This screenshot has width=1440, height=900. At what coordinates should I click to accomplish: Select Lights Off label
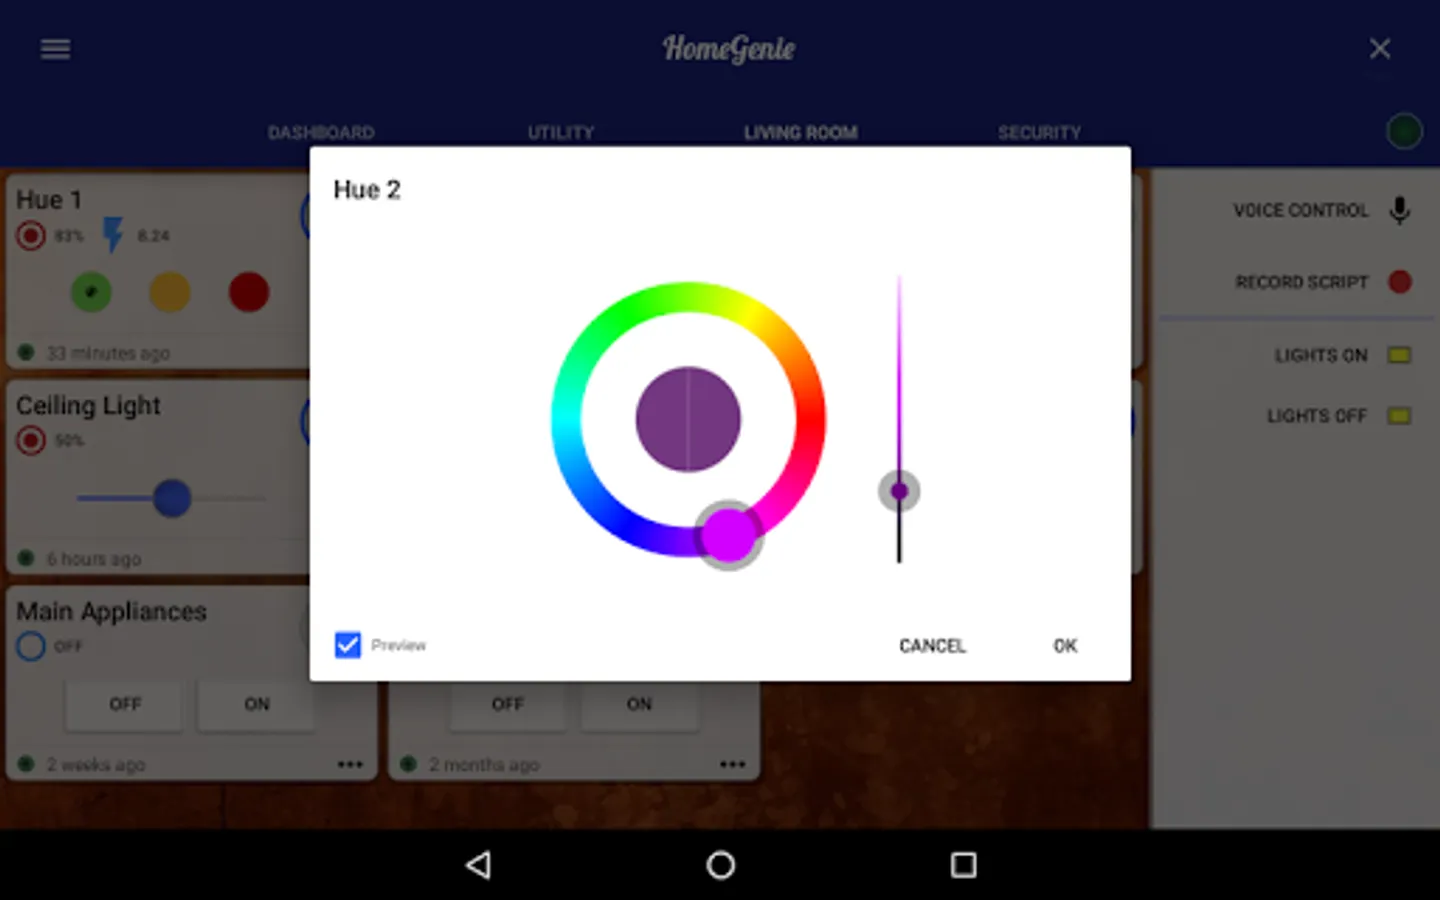[x=1317, y=416]
